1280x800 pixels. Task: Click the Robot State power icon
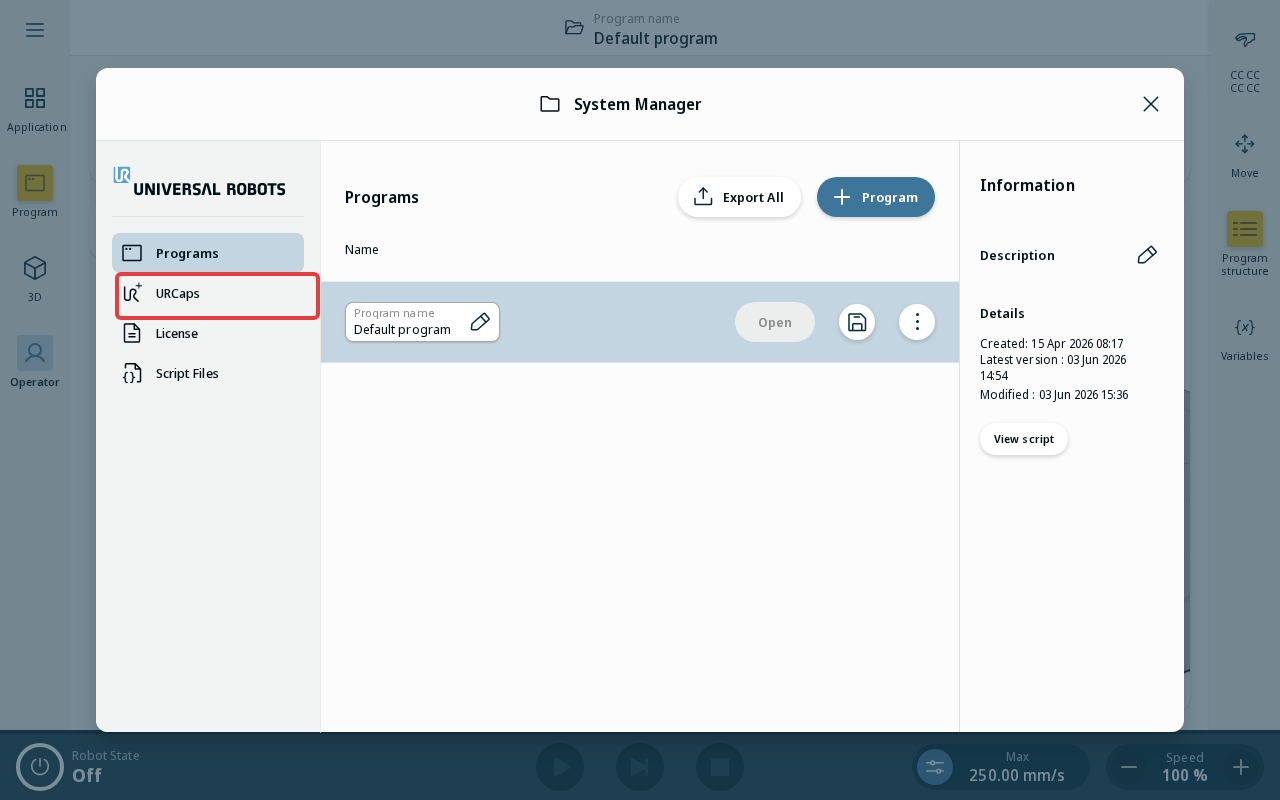click(x=40, y=767)
